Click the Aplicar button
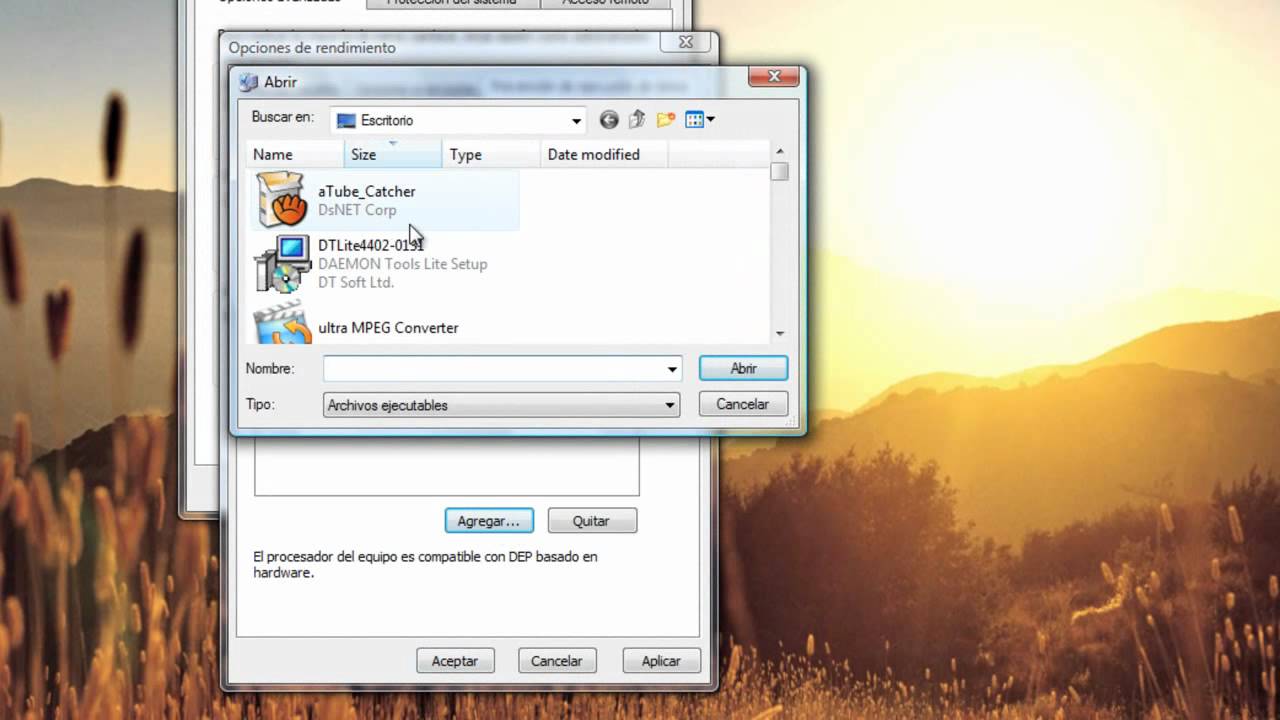This screenshot has width=1280, height=720. tap(661, 661)
